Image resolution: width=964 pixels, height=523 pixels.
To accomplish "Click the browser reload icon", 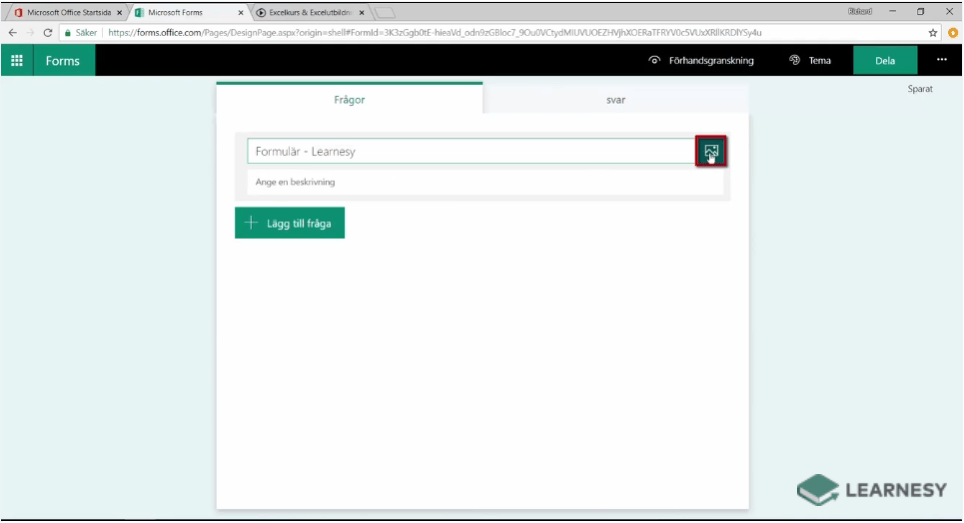I will point(47,32).
